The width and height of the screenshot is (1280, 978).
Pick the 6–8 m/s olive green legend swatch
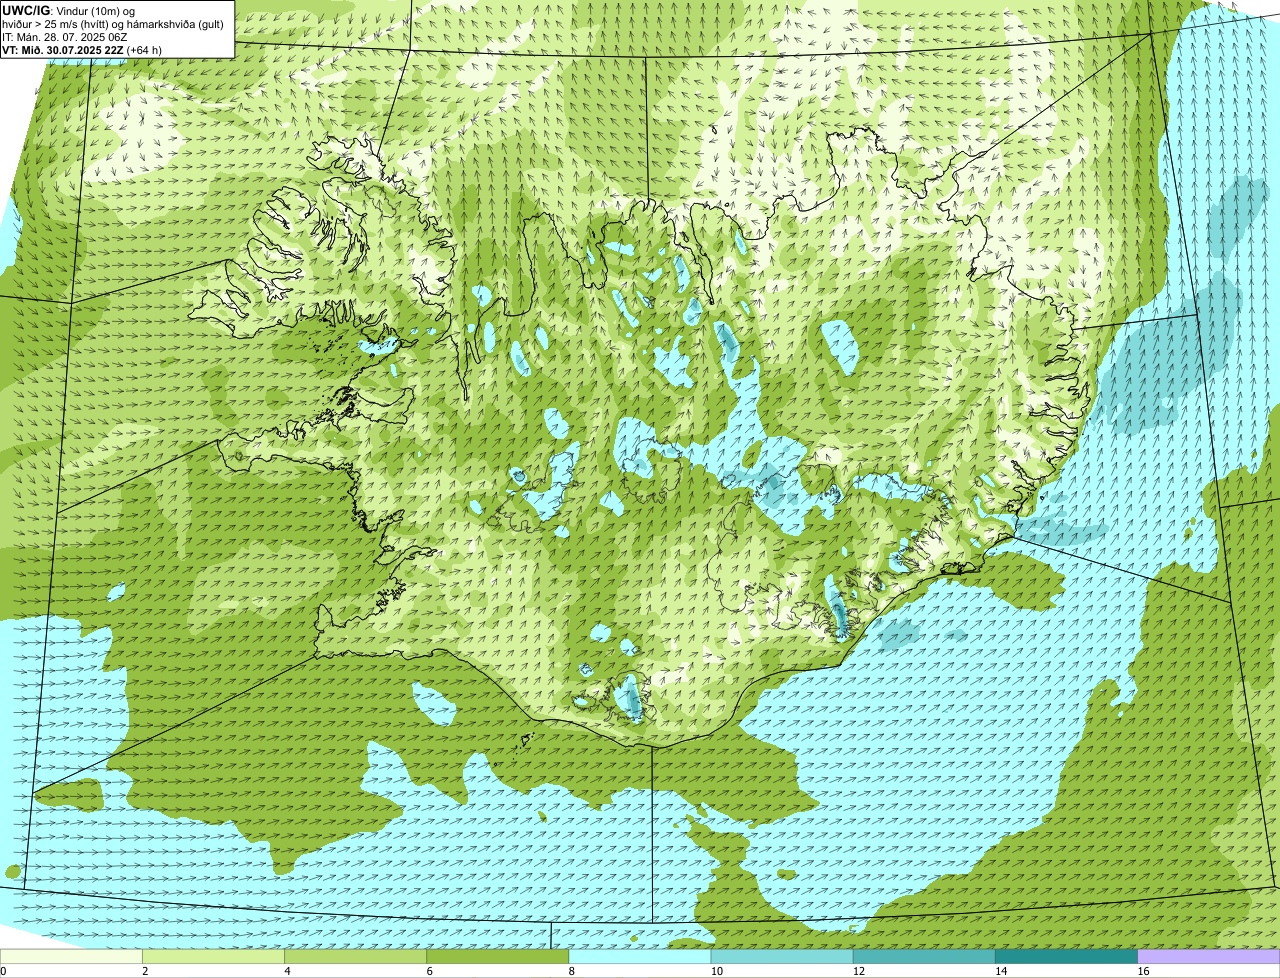498,956
